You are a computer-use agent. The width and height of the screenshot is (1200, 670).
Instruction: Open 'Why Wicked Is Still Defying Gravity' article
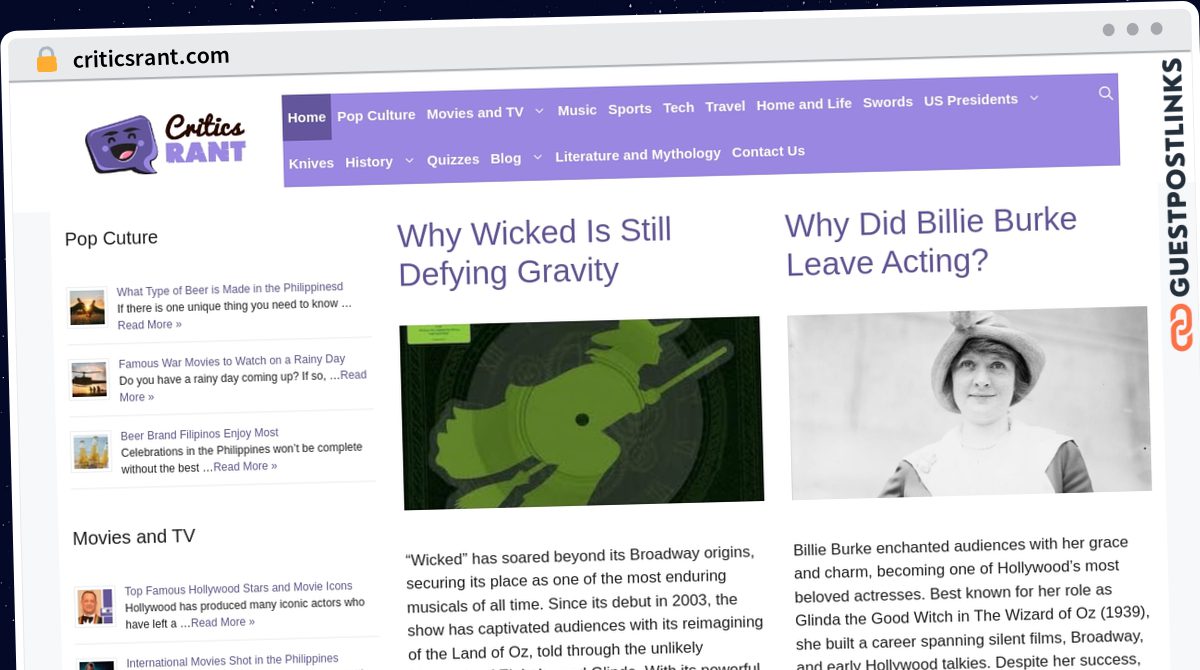(x=535, y=252)
